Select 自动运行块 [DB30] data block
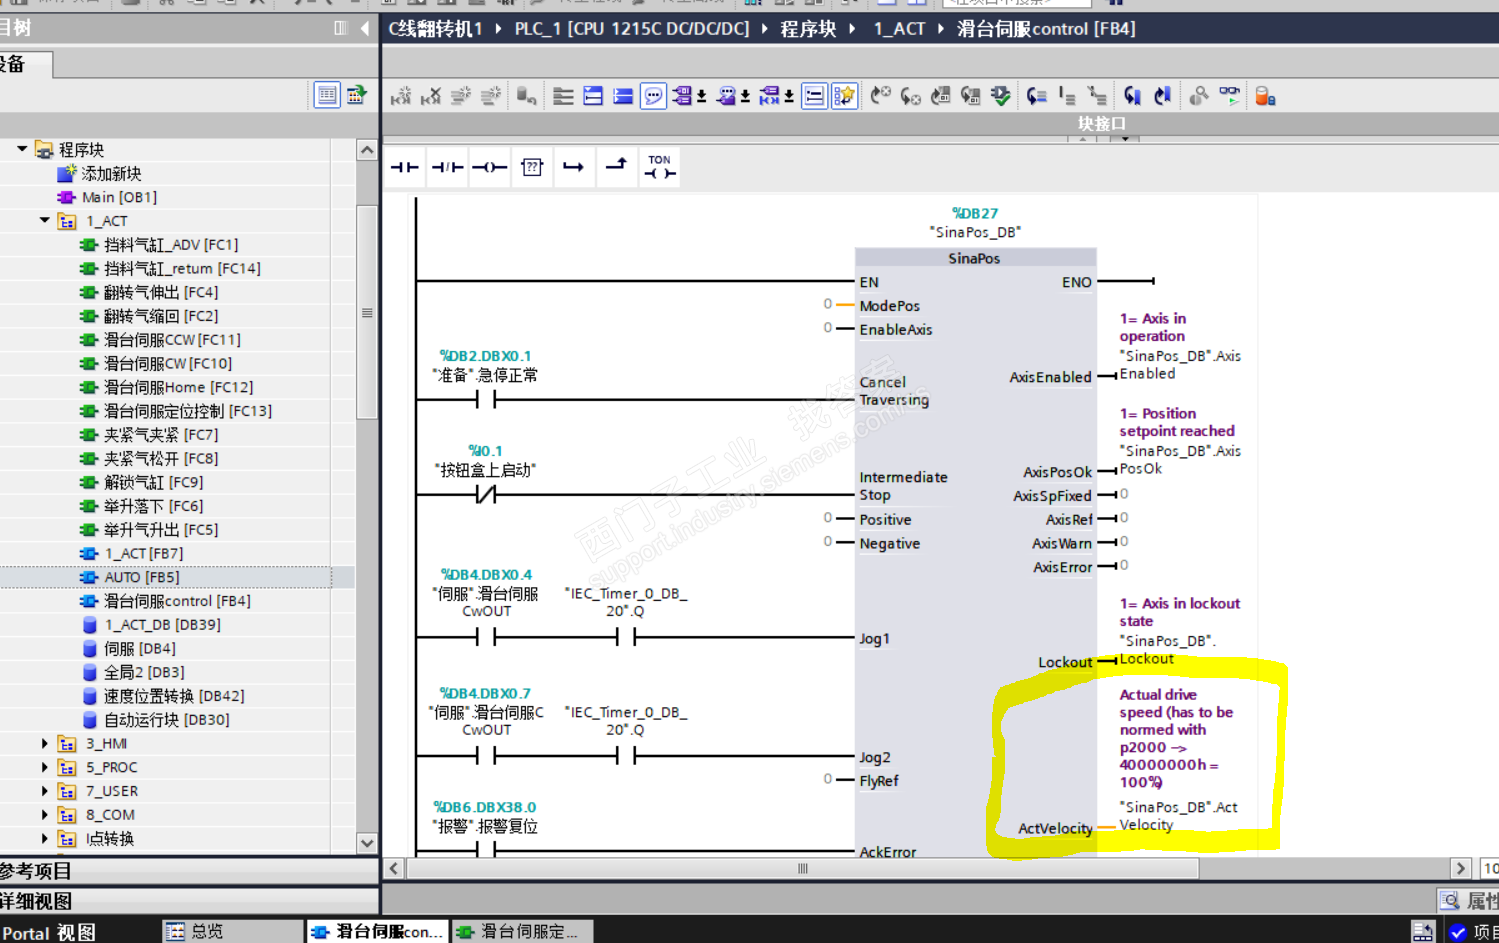This screenshot has width=1499, height=943. coord(166,720)
